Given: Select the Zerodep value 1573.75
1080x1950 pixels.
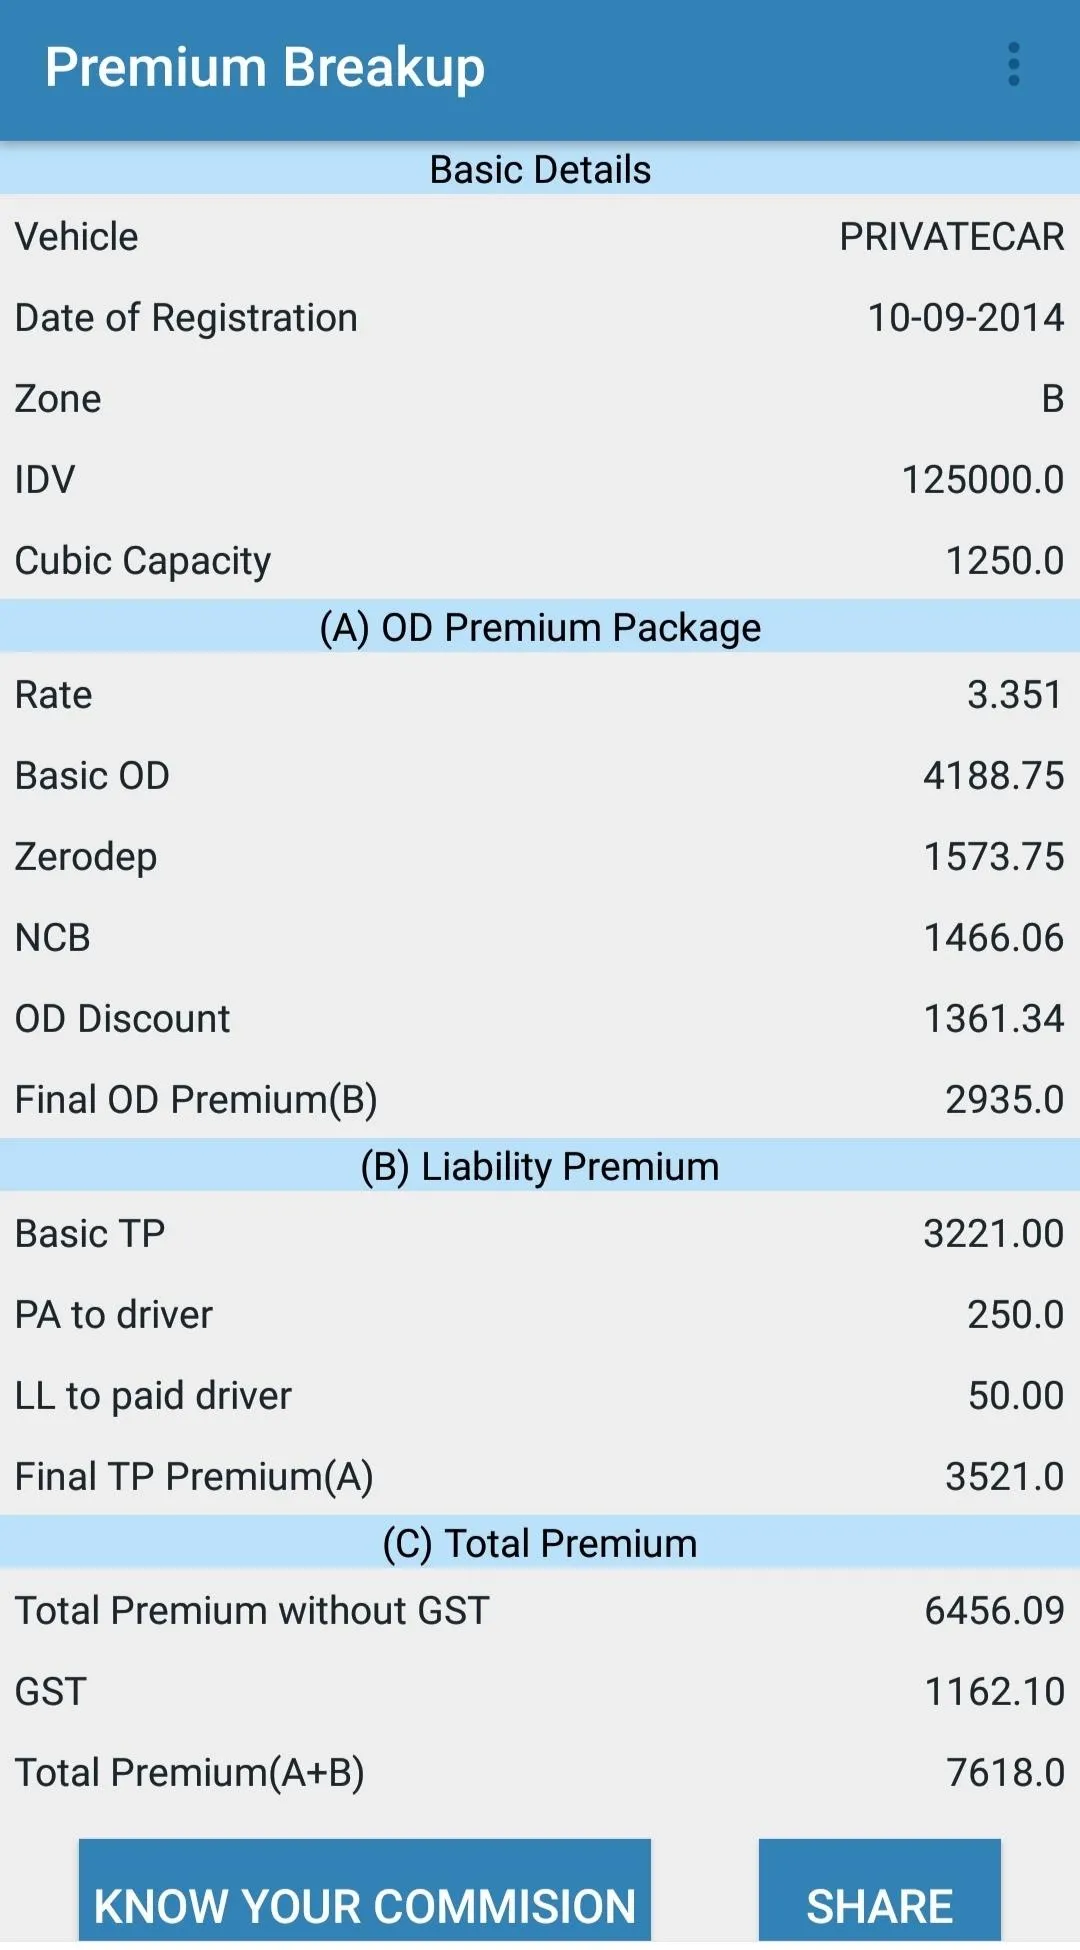Looking at the screenshot, I should [x=993, y=857].
